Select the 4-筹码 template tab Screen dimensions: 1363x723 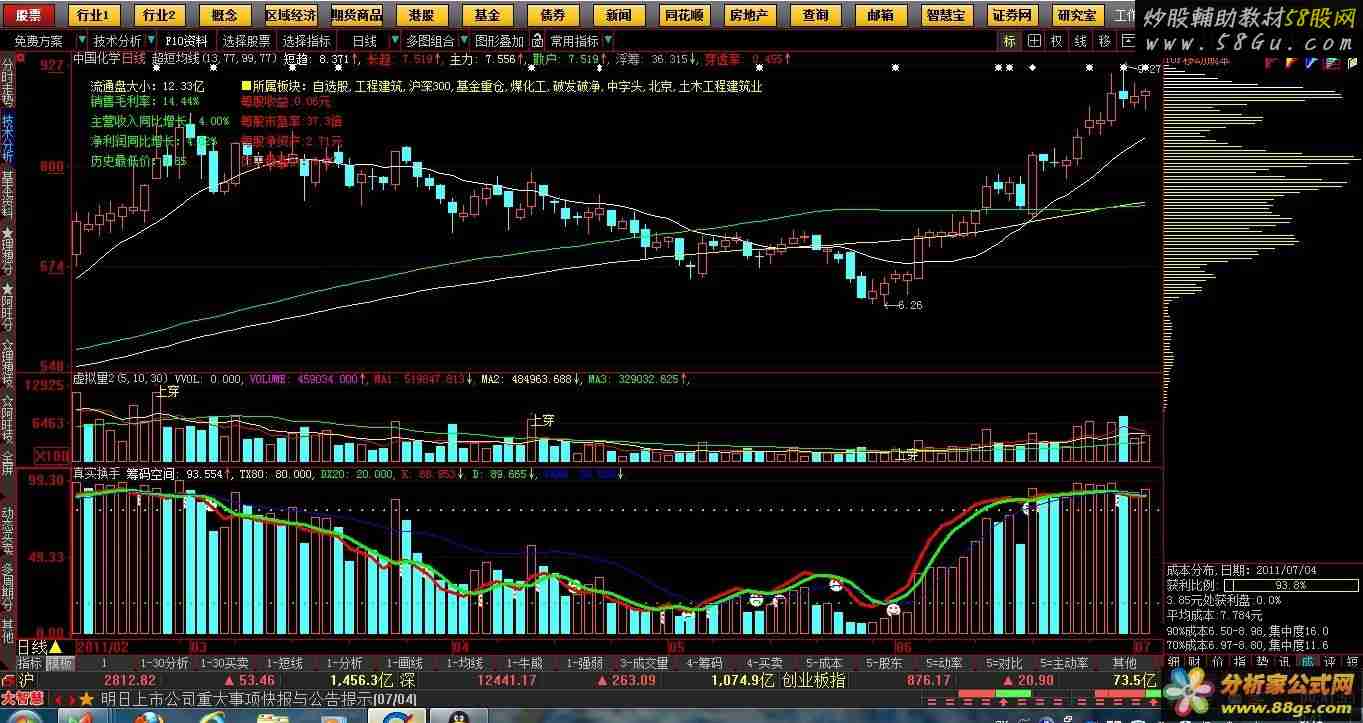click(x=705, y=663)
